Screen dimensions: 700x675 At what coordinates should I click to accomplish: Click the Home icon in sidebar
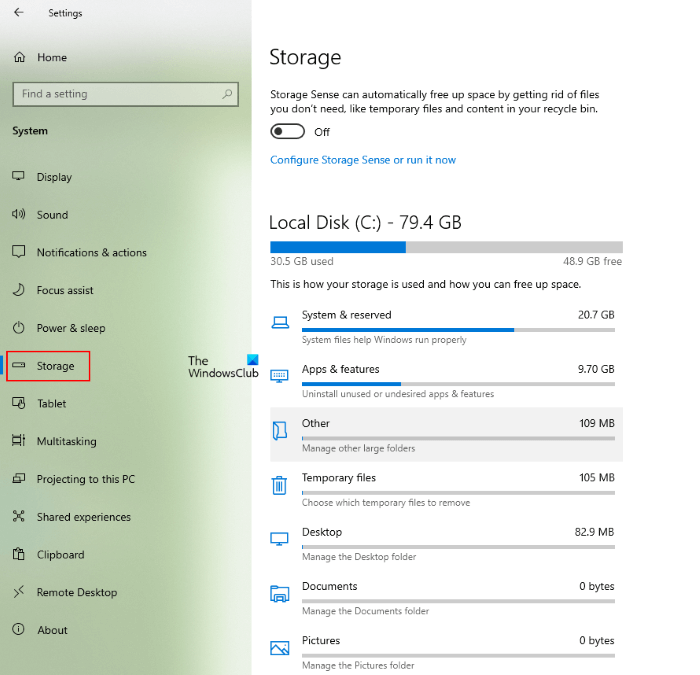(20, 57)
